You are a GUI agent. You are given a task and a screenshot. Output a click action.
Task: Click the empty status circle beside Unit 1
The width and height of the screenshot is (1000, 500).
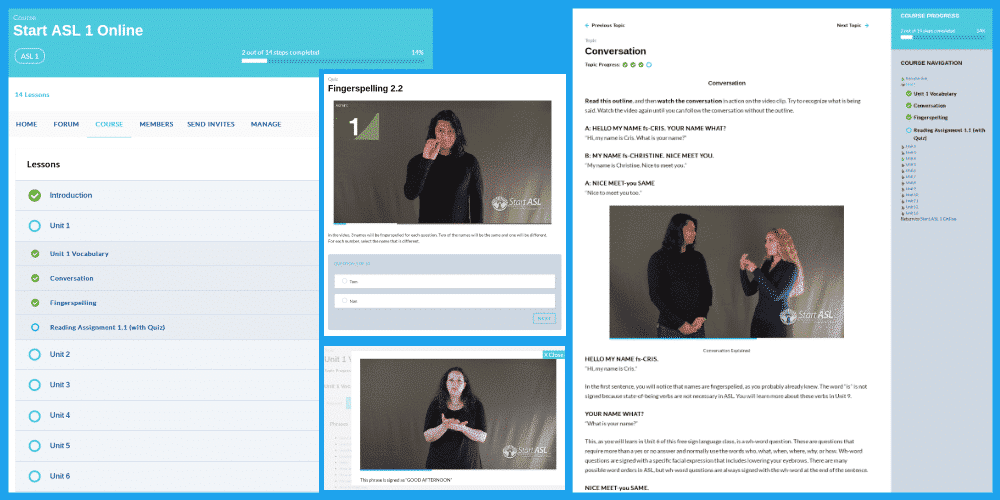(35, 226)
